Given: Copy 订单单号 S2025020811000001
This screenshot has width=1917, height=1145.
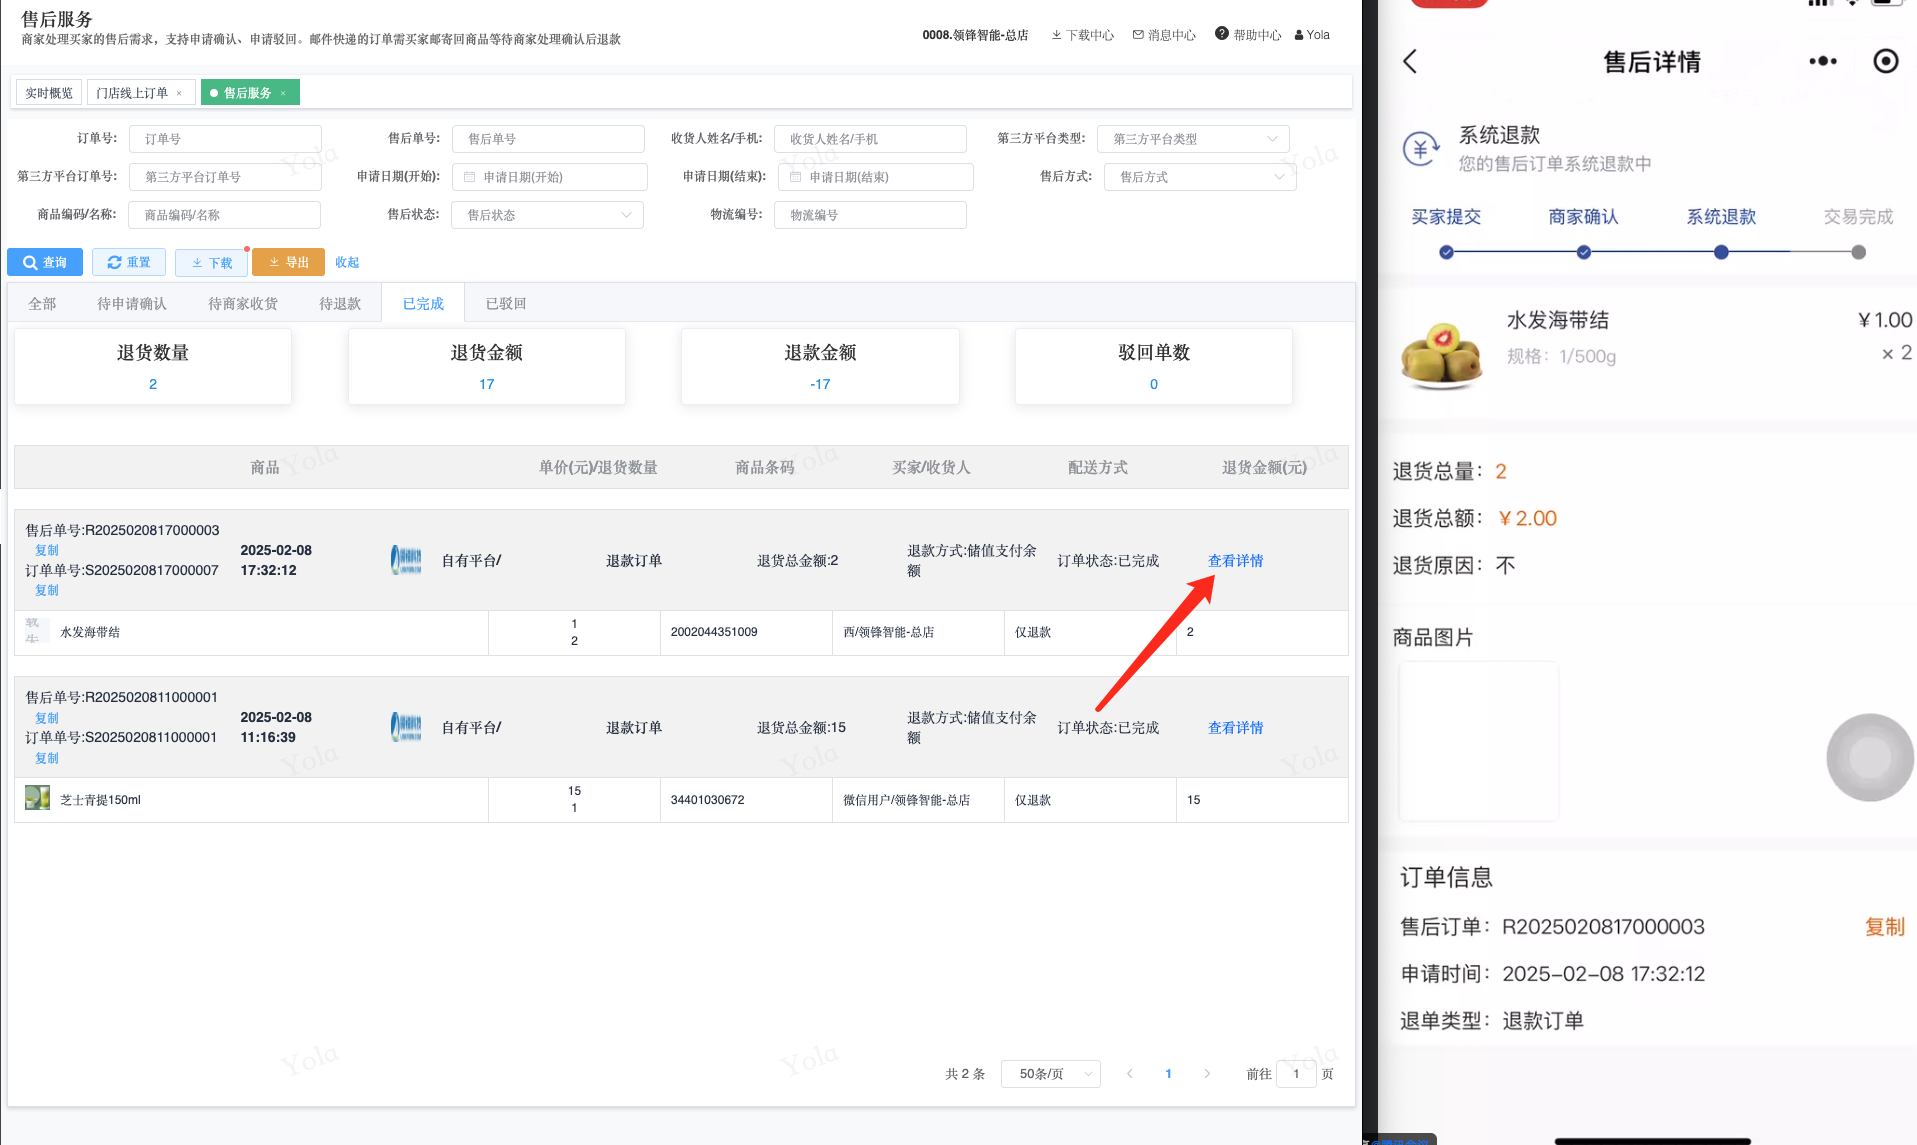Looking at the screenshot, I should [x=47, y=758].
